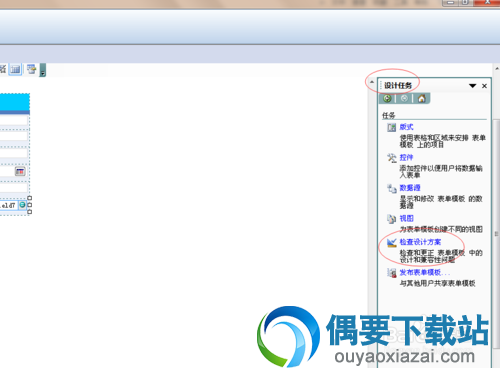Click the first empty form text field
Viewport: 500px width, 368px height.
coord(14,120)
